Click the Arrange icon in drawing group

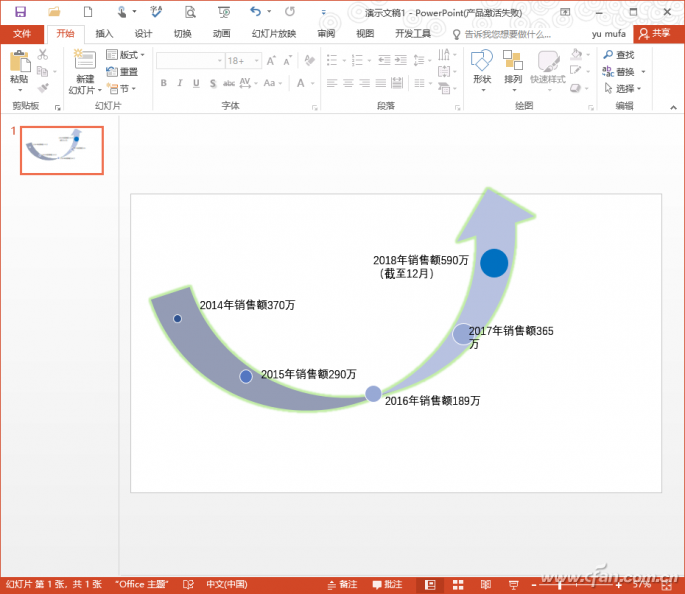point(513,63)
